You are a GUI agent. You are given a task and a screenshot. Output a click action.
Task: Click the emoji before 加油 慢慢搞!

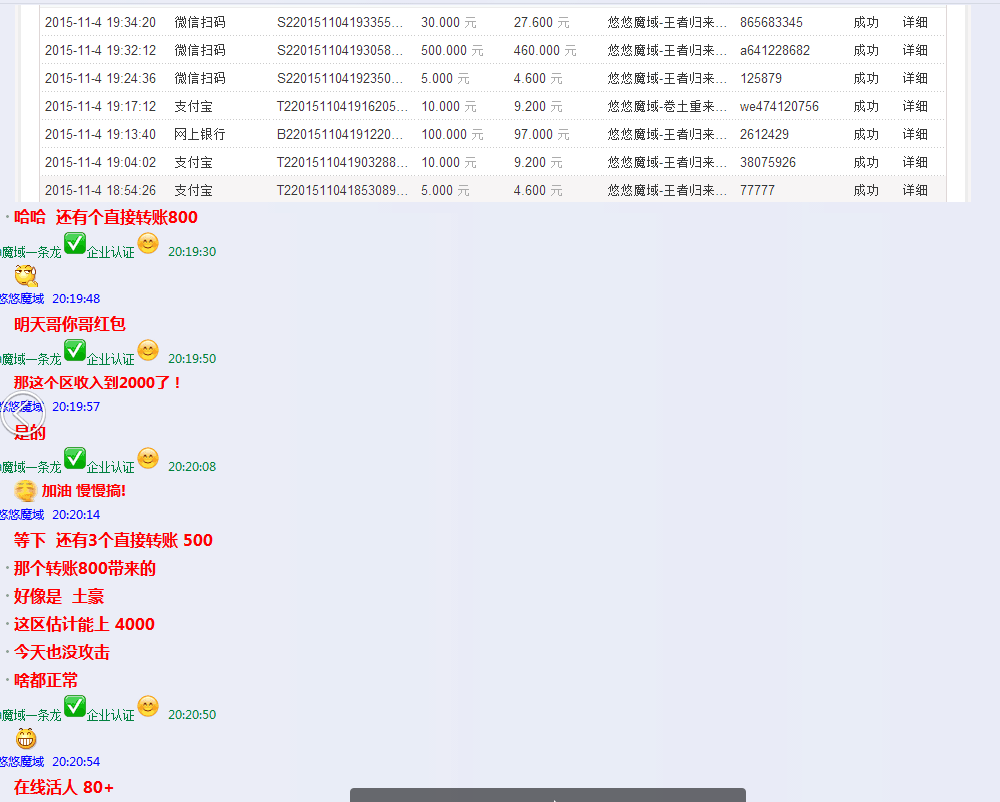(x=26, y=491)
